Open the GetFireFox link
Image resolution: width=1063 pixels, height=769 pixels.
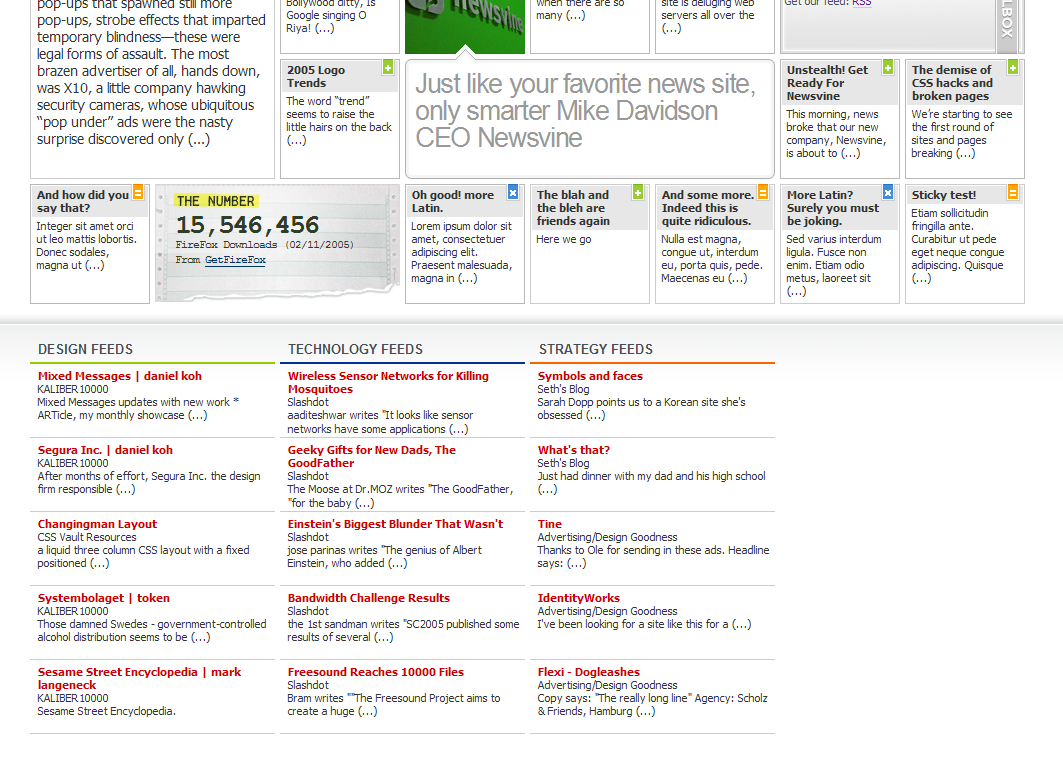(235, 260)
